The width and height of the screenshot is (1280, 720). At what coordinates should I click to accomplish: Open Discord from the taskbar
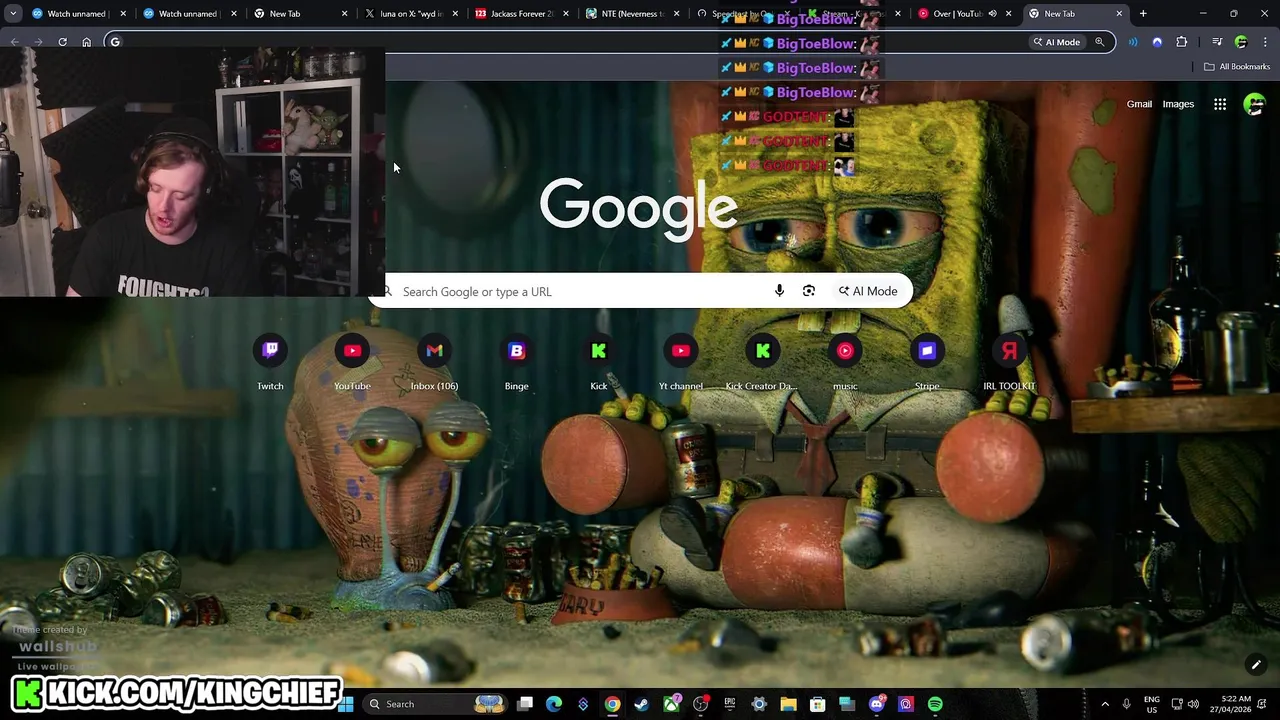tap(877, 704)
